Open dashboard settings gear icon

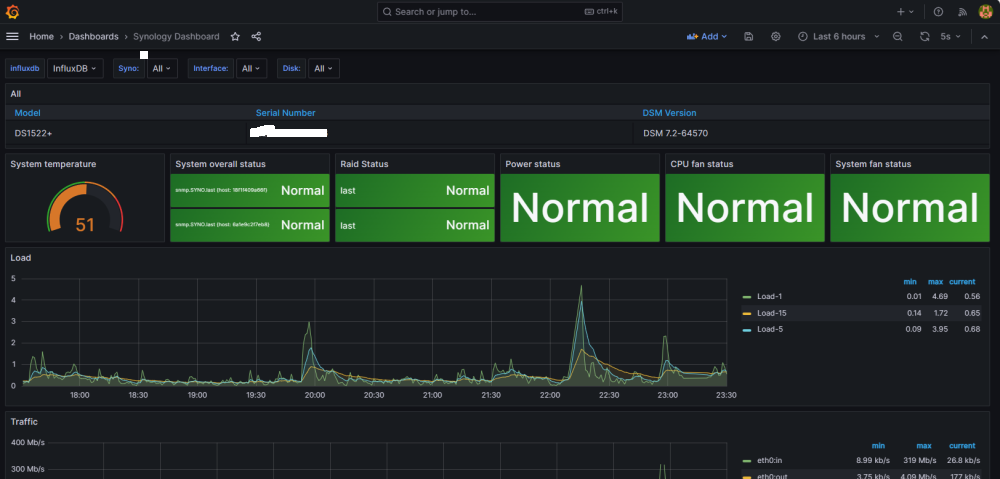(x=776, y=36)
